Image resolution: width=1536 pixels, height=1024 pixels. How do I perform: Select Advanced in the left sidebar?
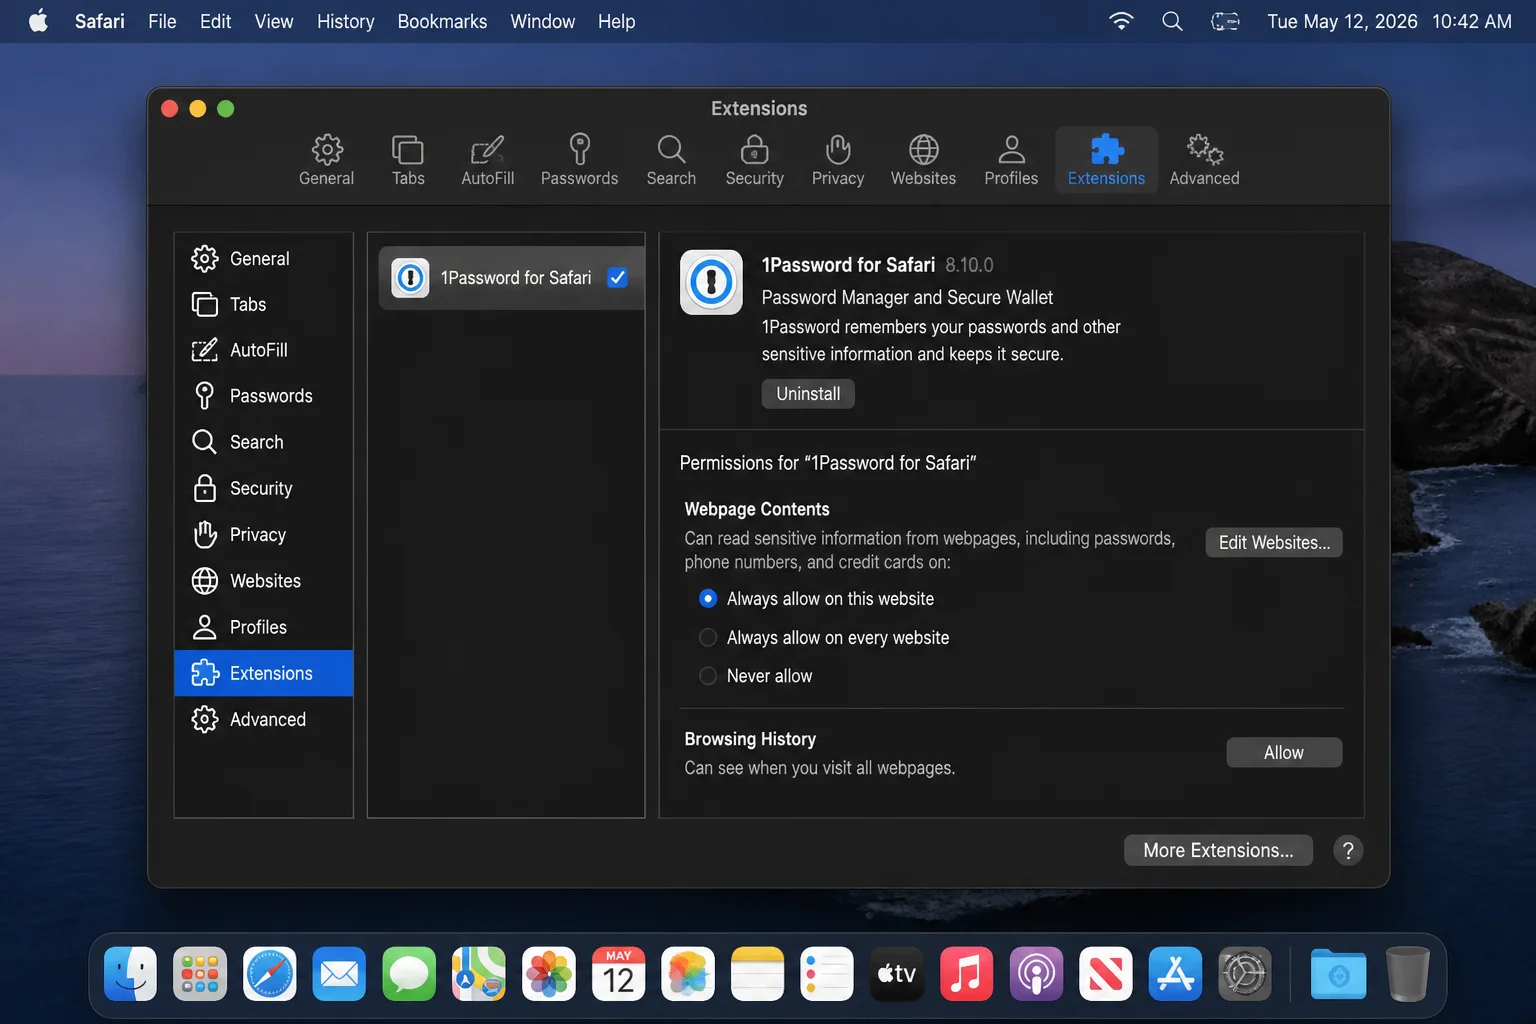264,719
